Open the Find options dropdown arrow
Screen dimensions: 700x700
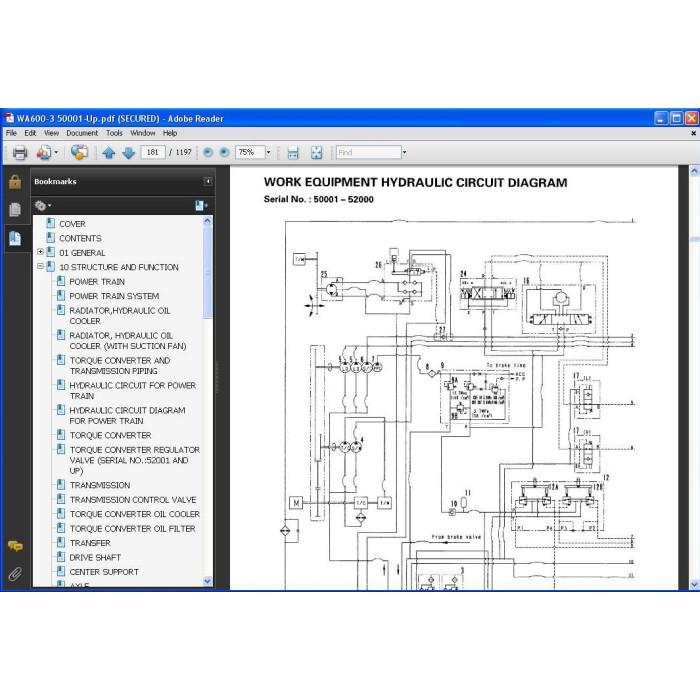pyautogui.click(x=404, y=153)
